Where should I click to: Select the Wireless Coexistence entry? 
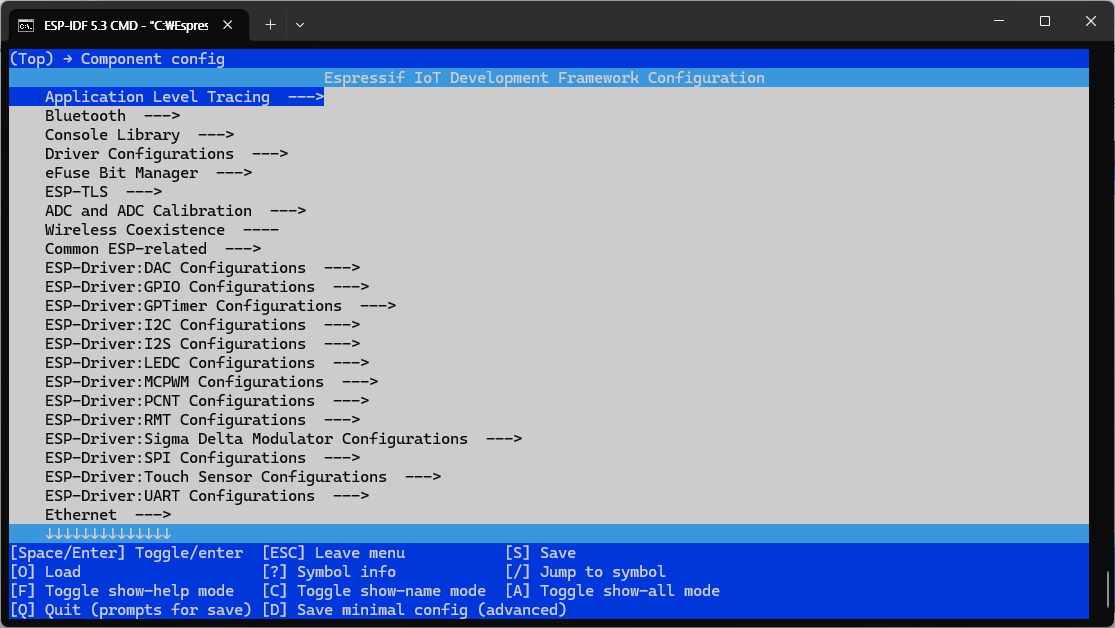162,230
